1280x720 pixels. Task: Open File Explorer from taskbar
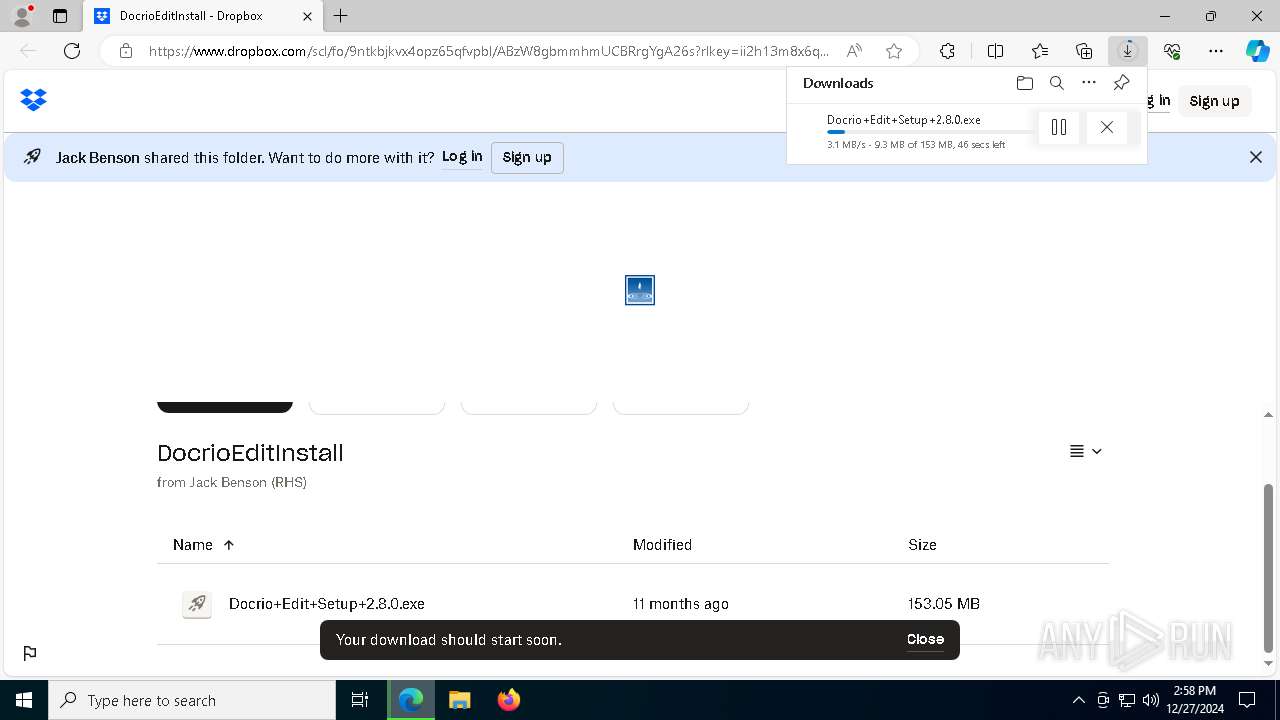[x=459, y=700]
